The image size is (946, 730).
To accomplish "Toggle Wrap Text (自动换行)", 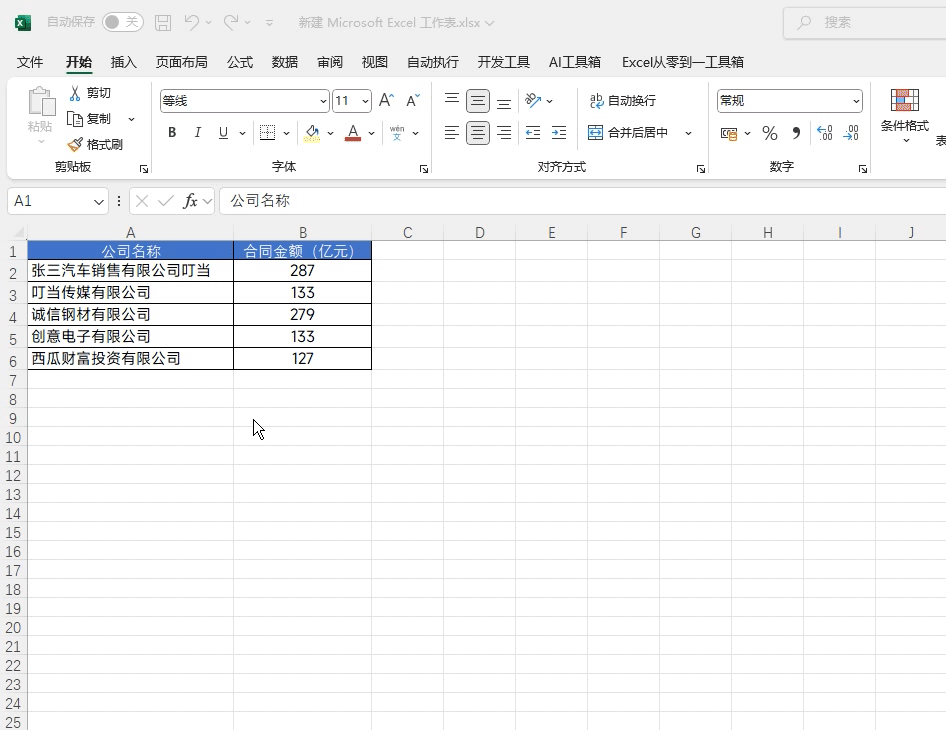I will pos(622,101).
